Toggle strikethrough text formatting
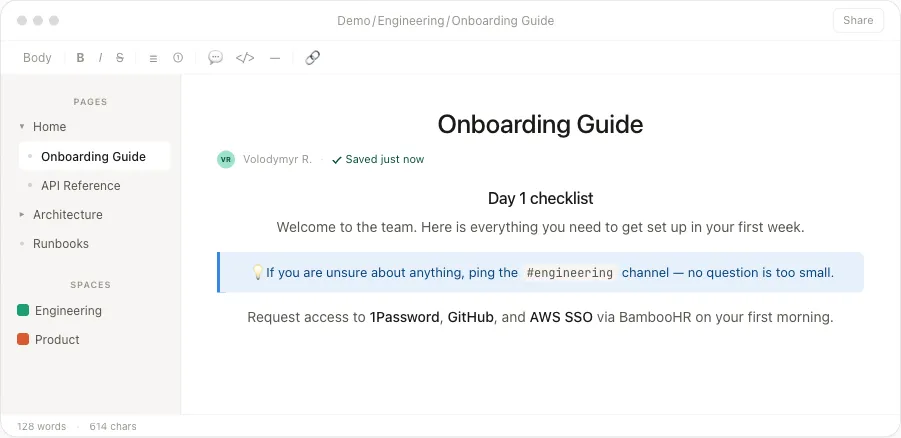This screenshot has height=438, width=901. [x=120, y=58]
